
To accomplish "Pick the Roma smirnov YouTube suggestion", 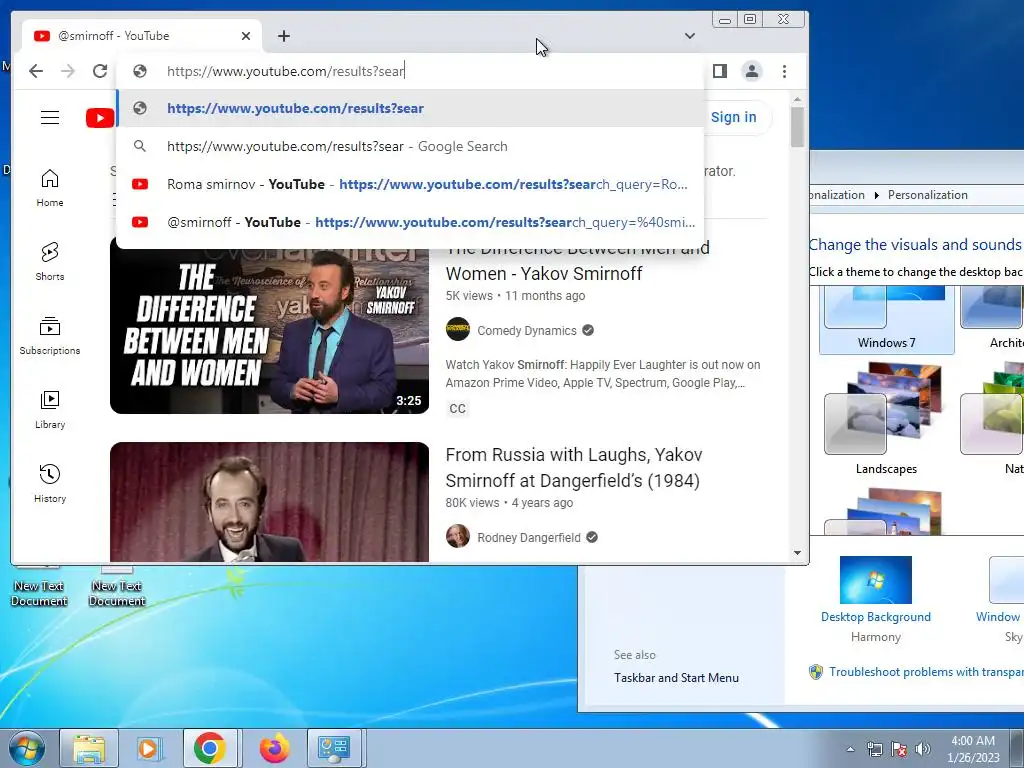I will click(410, 184).
